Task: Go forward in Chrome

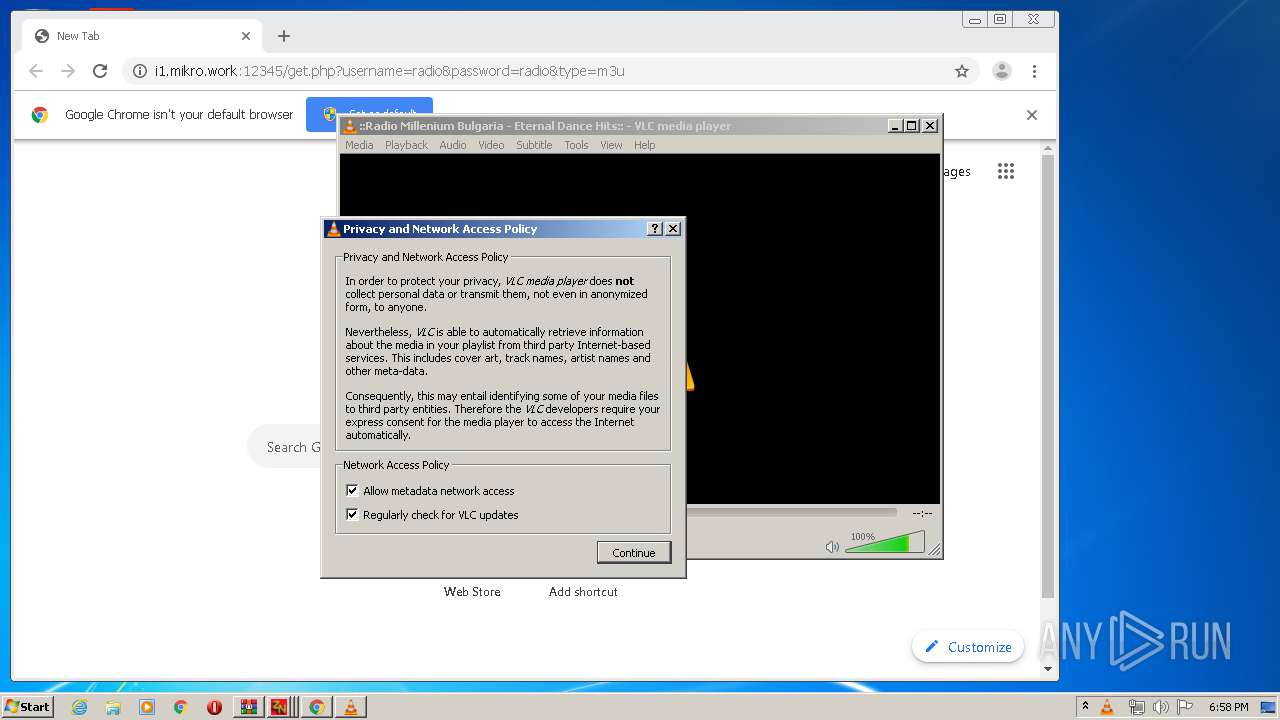Action: coord(68,71)
